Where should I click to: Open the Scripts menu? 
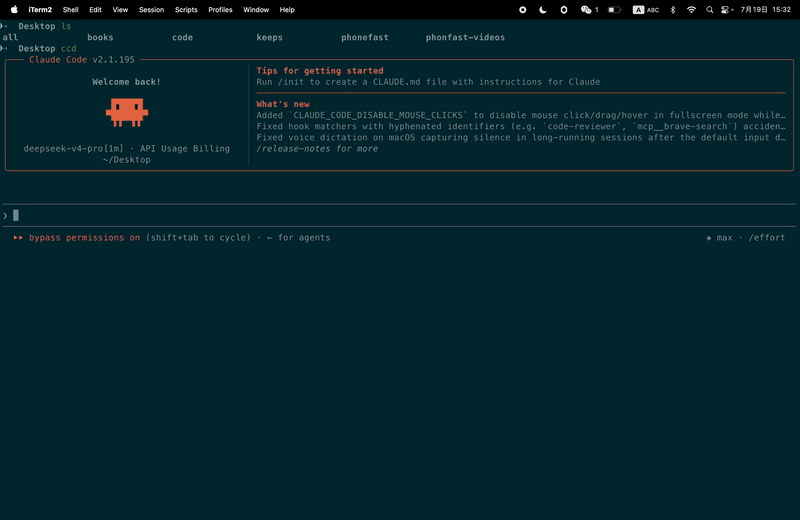(x=186, y=10)
